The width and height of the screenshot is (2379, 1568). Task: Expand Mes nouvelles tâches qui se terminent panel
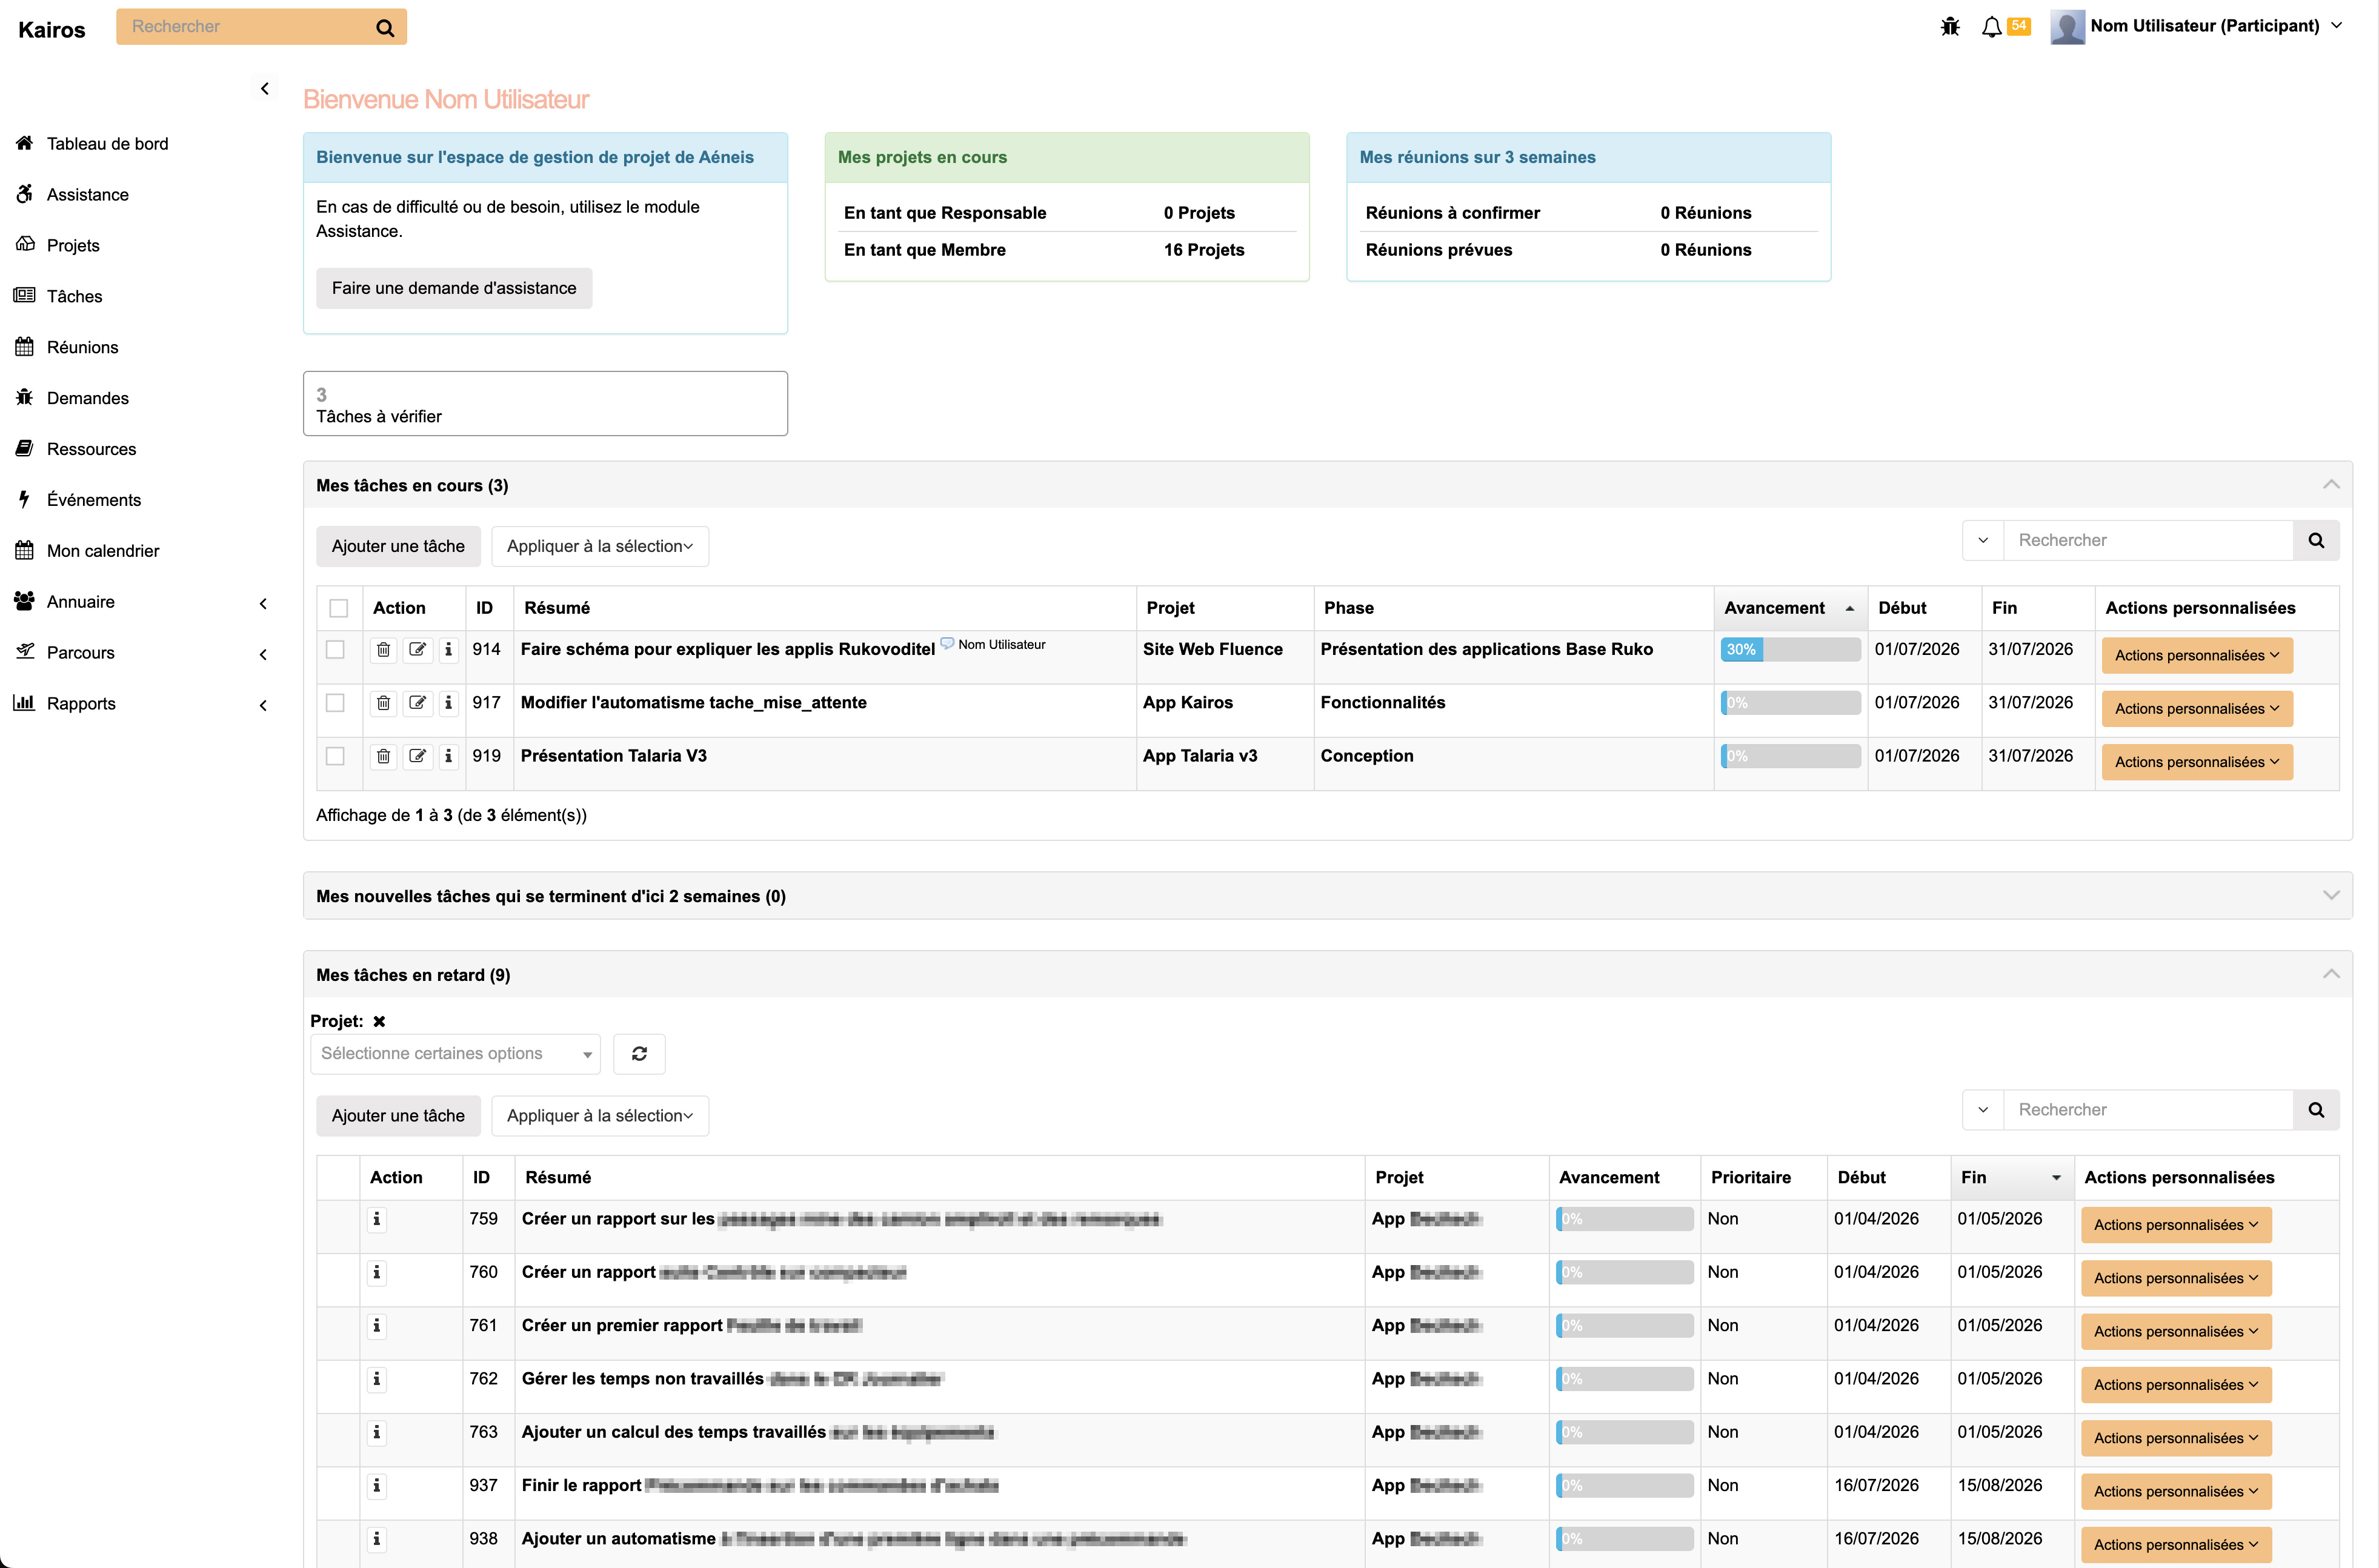pyautogui.click(x=2331, y=896)
